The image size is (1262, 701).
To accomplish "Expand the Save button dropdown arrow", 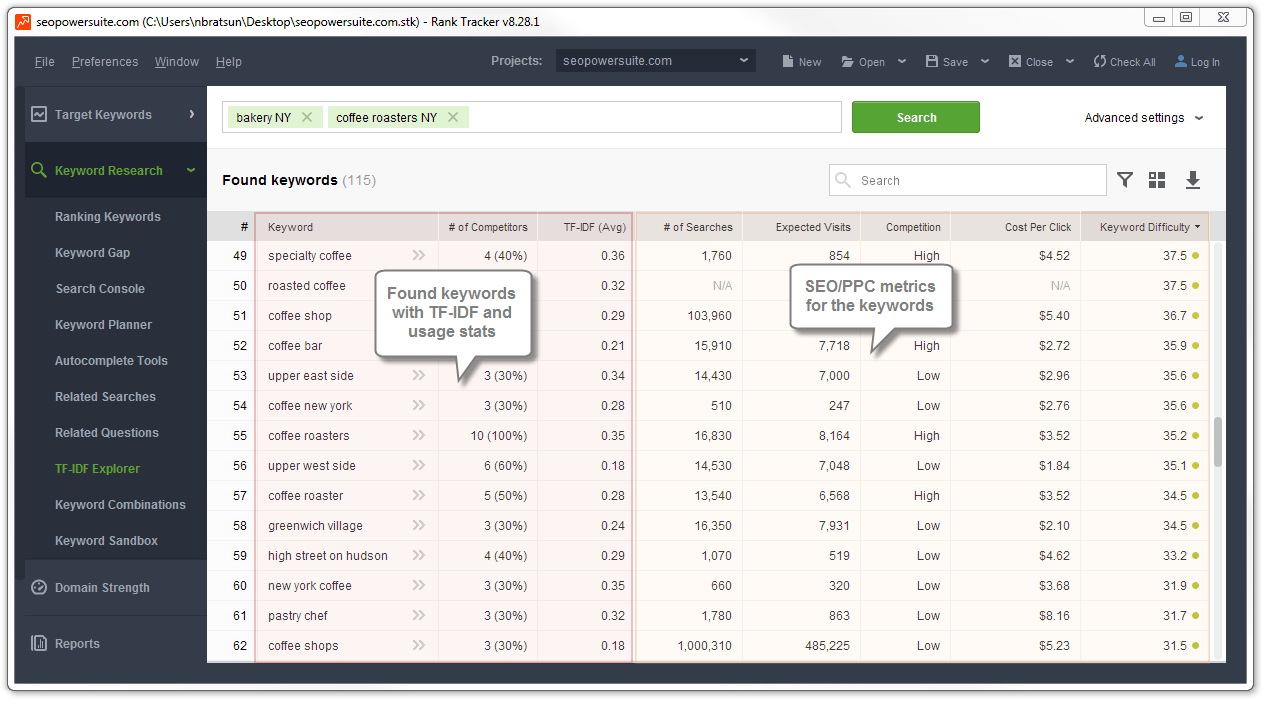I will [985, 61].
